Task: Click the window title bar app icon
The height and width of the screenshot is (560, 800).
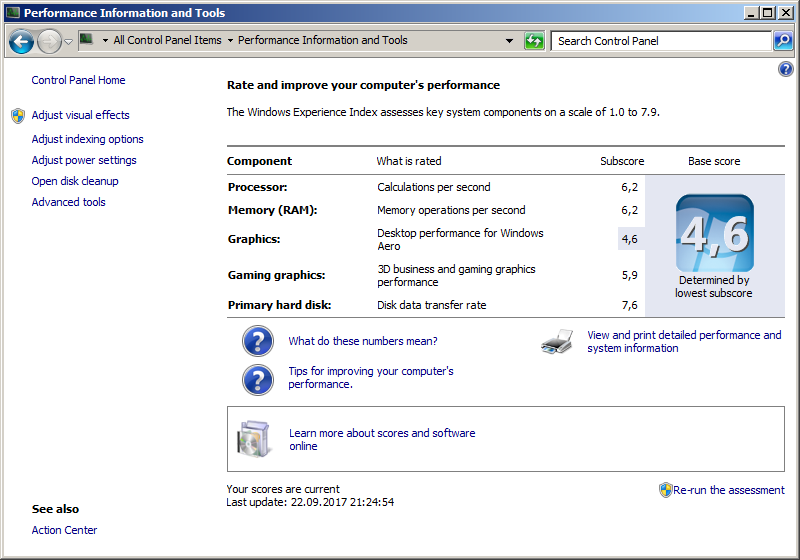Action: [12, 12]
